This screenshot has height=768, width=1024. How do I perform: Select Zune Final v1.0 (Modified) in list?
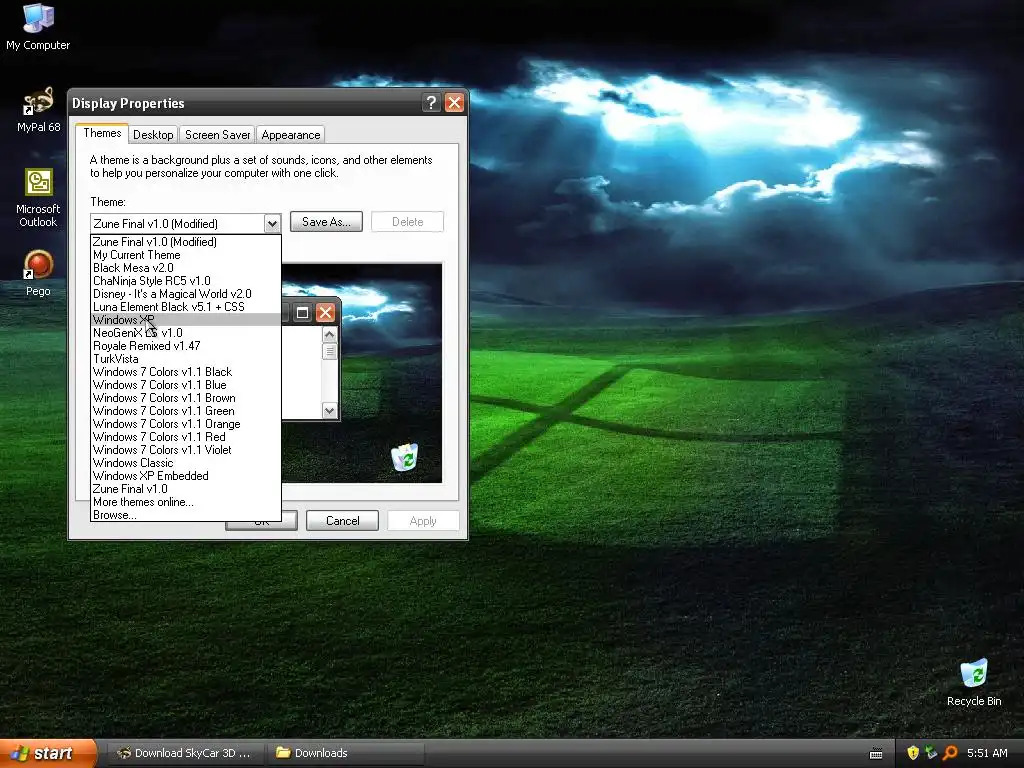[186, 242]
